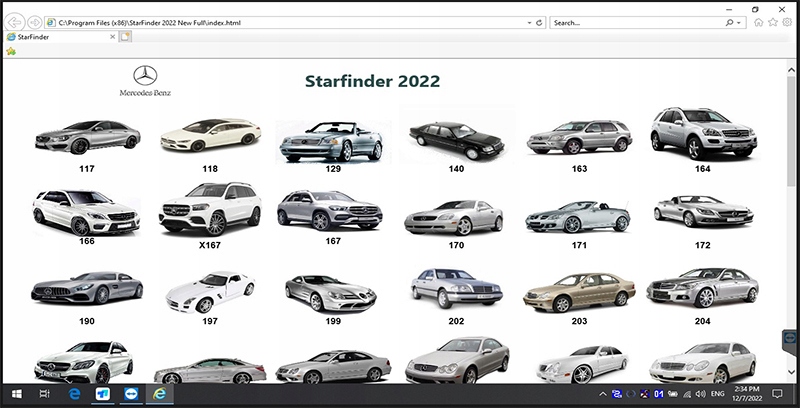800x408 pixels.
Task: Click the address bar with index.html path
Action: [286, 22]
